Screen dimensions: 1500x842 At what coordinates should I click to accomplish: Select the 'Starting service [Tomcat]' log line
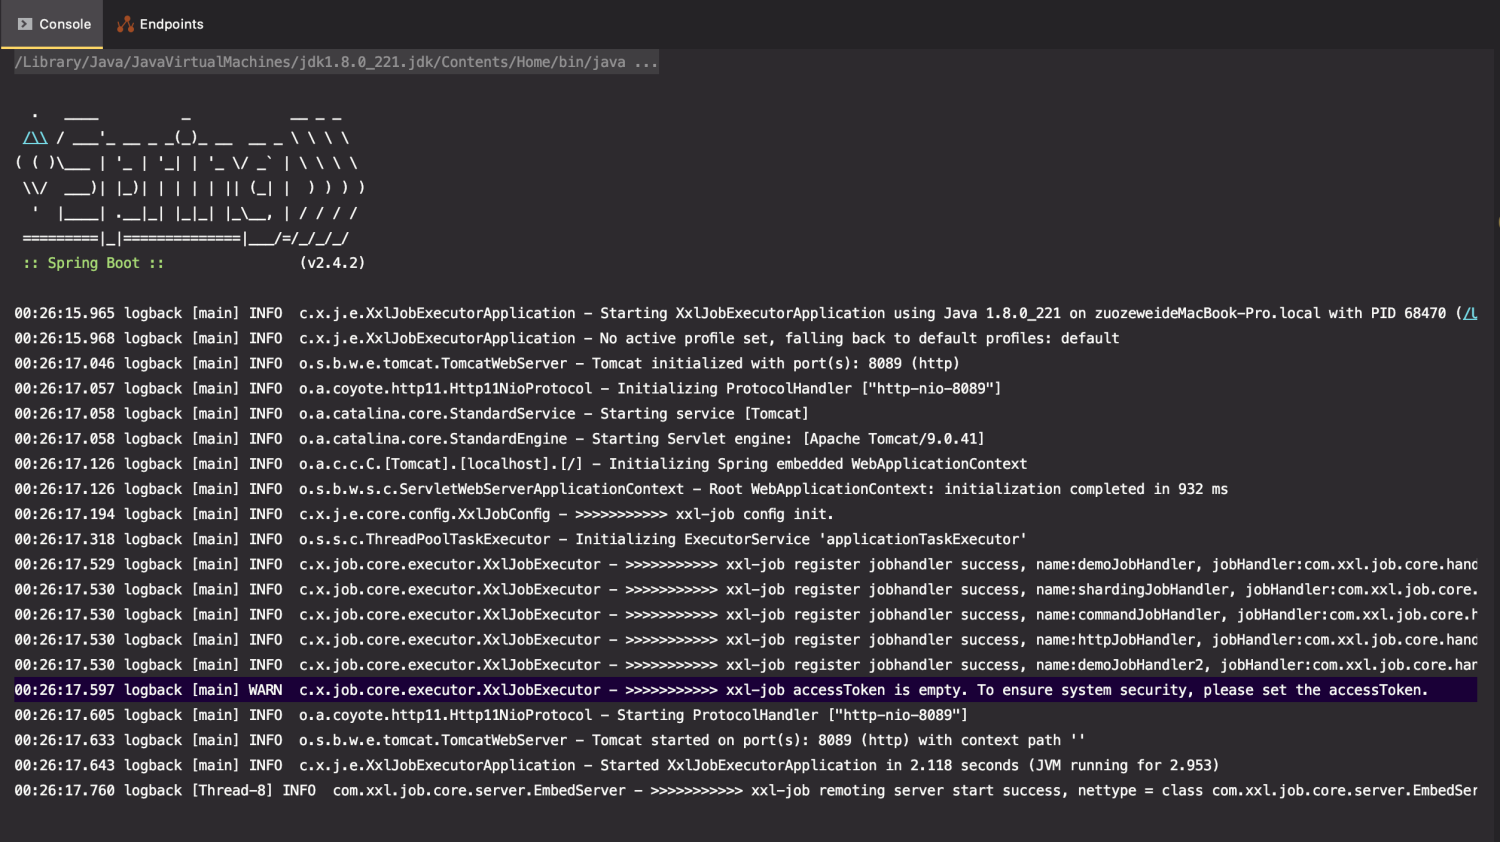tap(411, 413)
